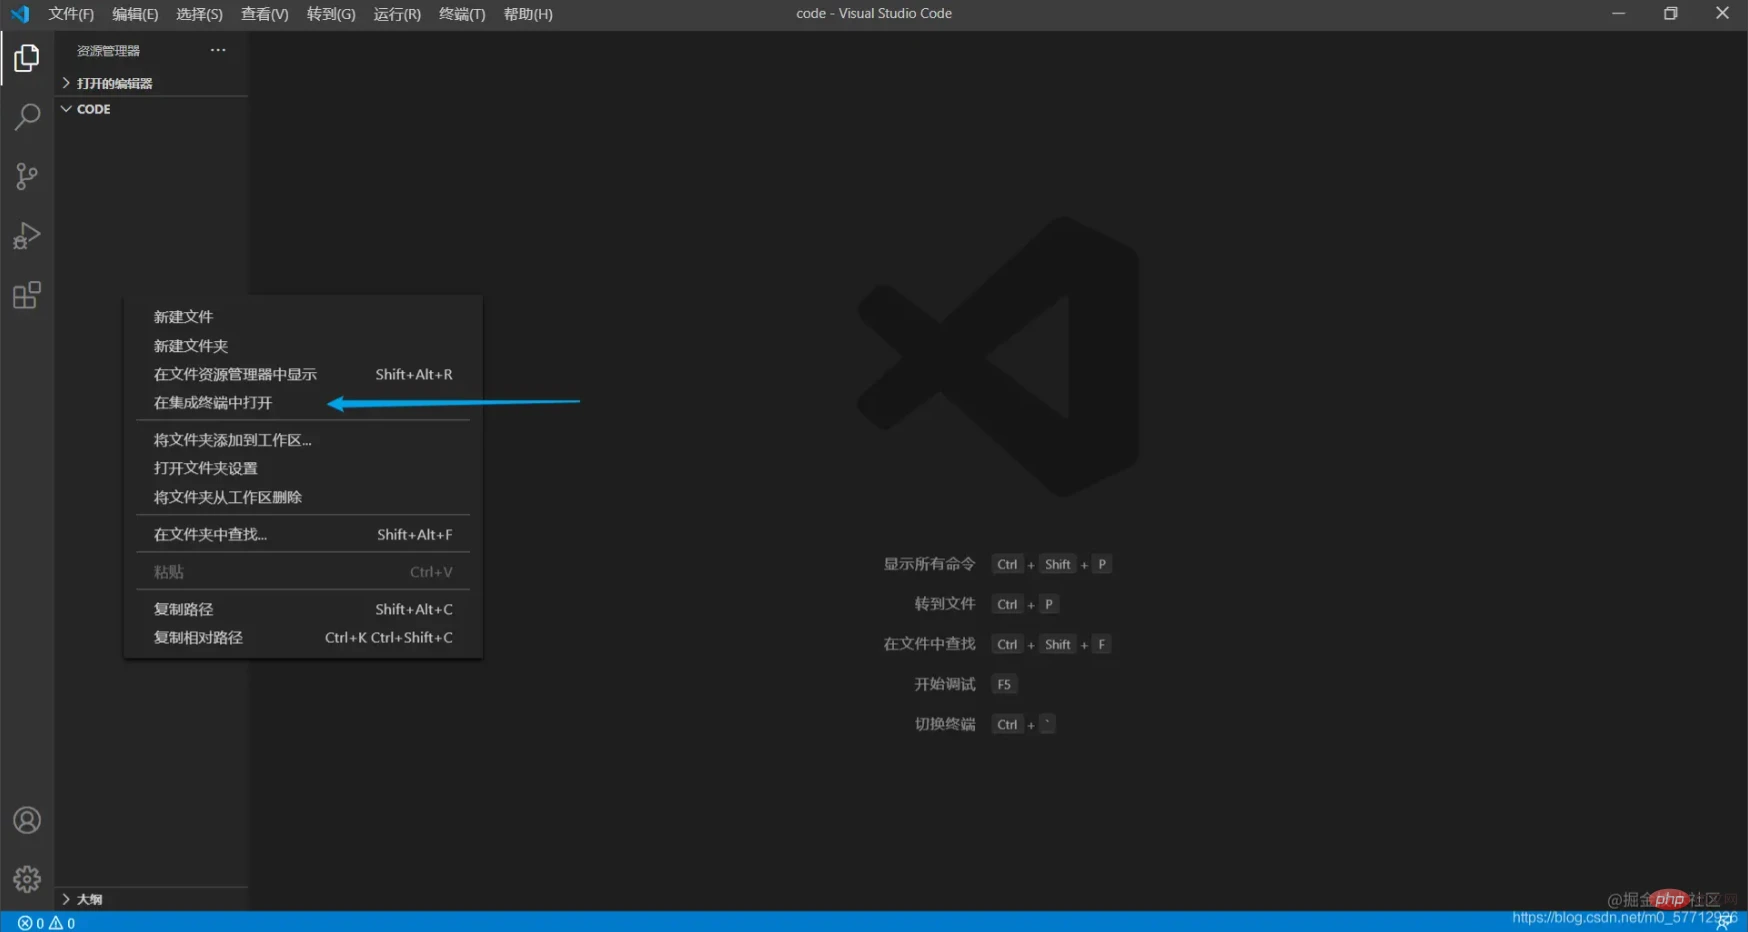This screenshot has height=932, width=1748.
Task: Select 在文件夹中查找... menu entry
Action: click(303, 534)
